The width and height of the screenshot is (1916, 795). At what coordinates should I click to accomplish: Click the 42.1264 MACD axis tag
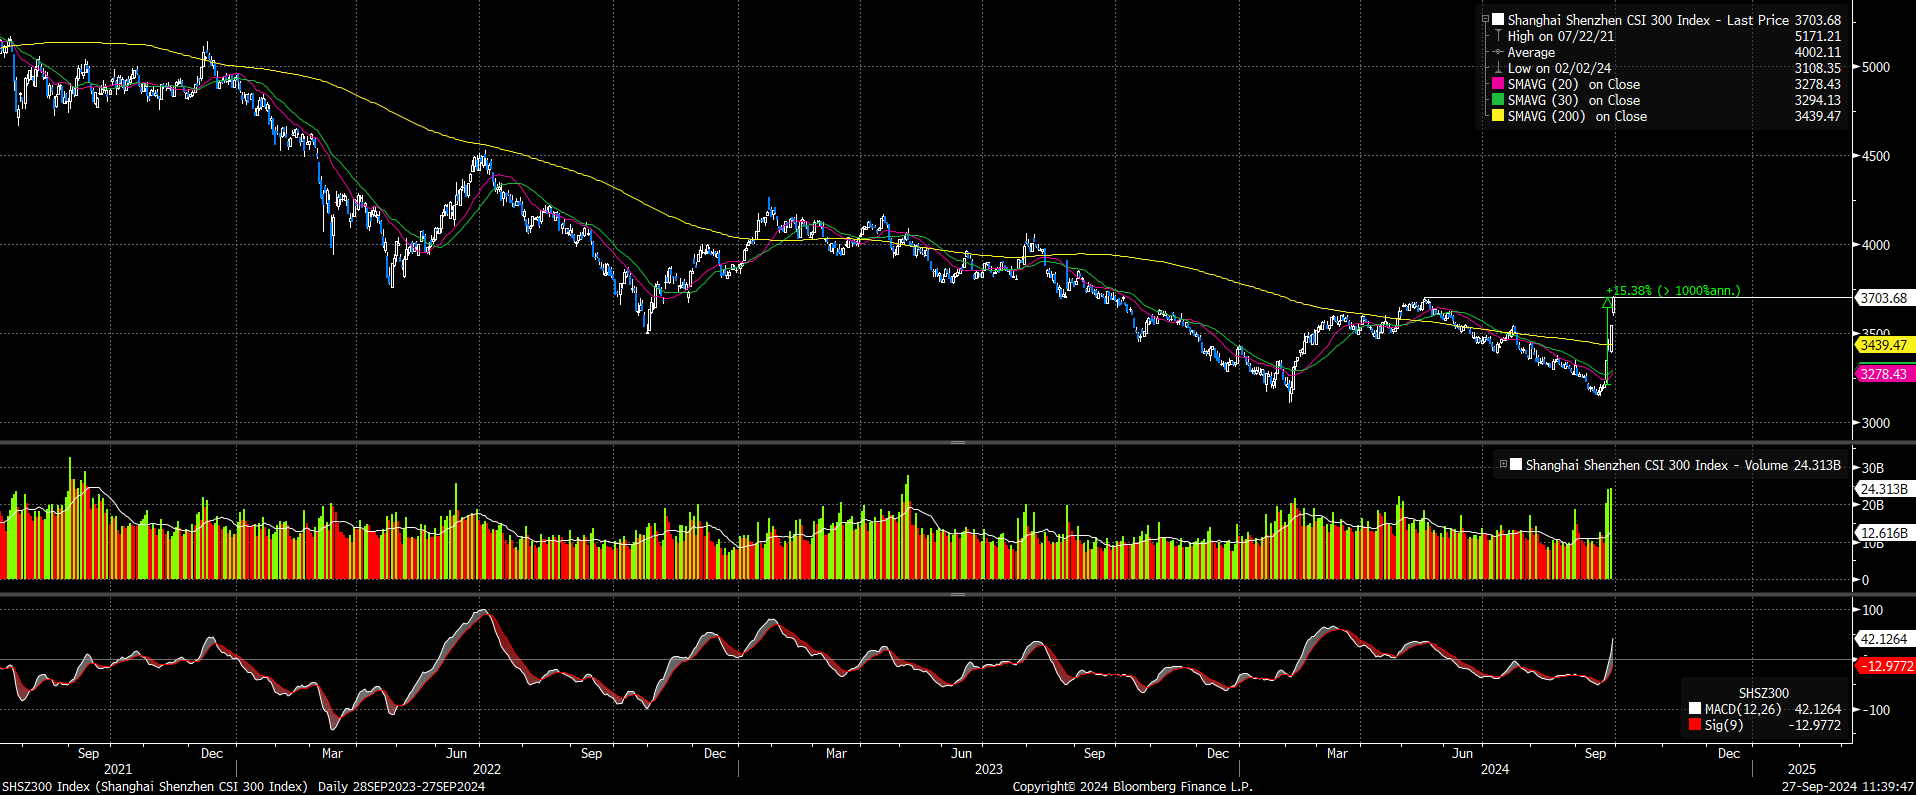tap(1883, 639)
